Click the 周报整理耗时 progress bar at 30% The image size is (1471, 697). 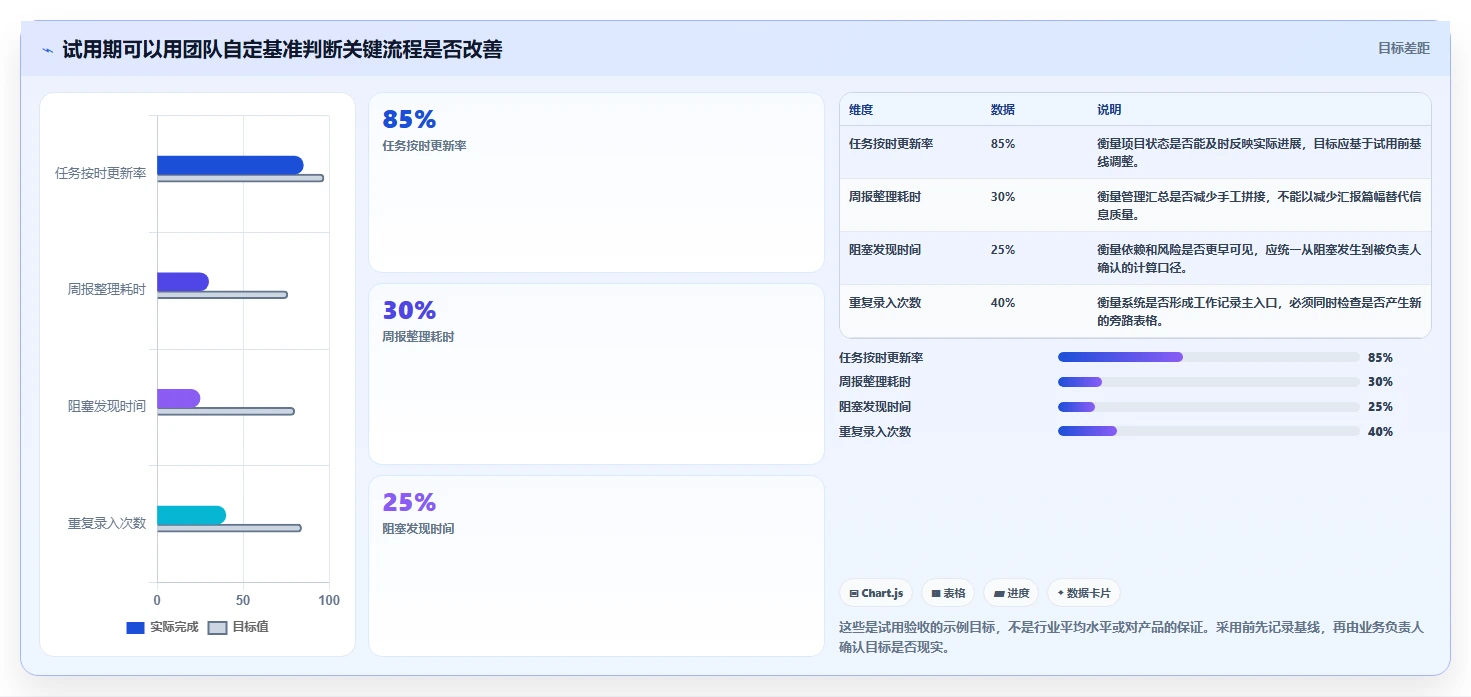point(1208,382)
